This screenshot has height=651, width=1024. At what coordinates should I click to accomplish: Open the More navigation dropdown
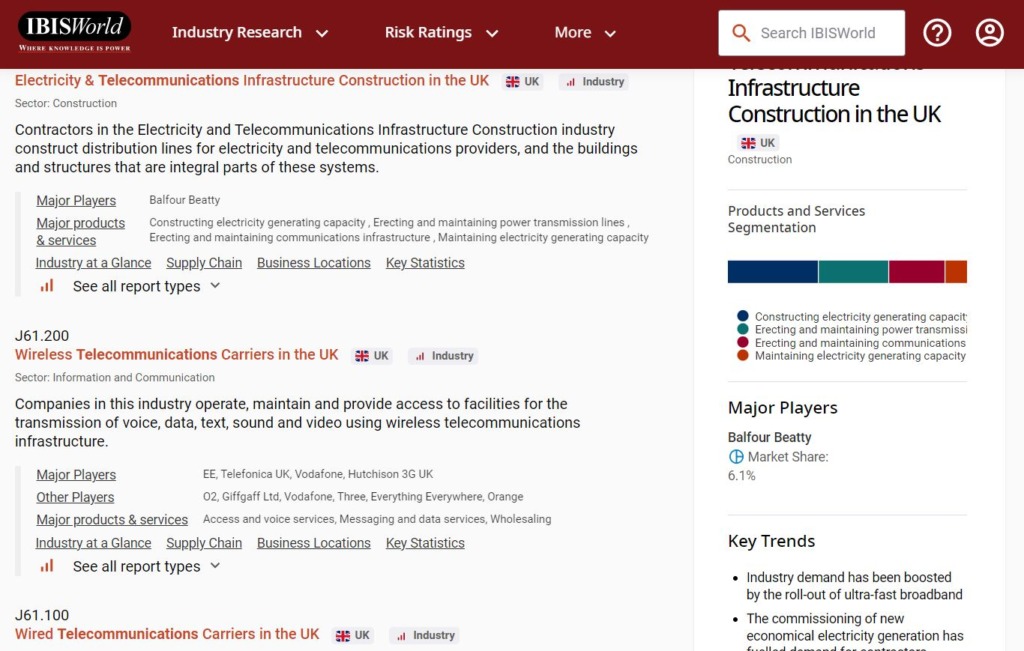(585, 33)
